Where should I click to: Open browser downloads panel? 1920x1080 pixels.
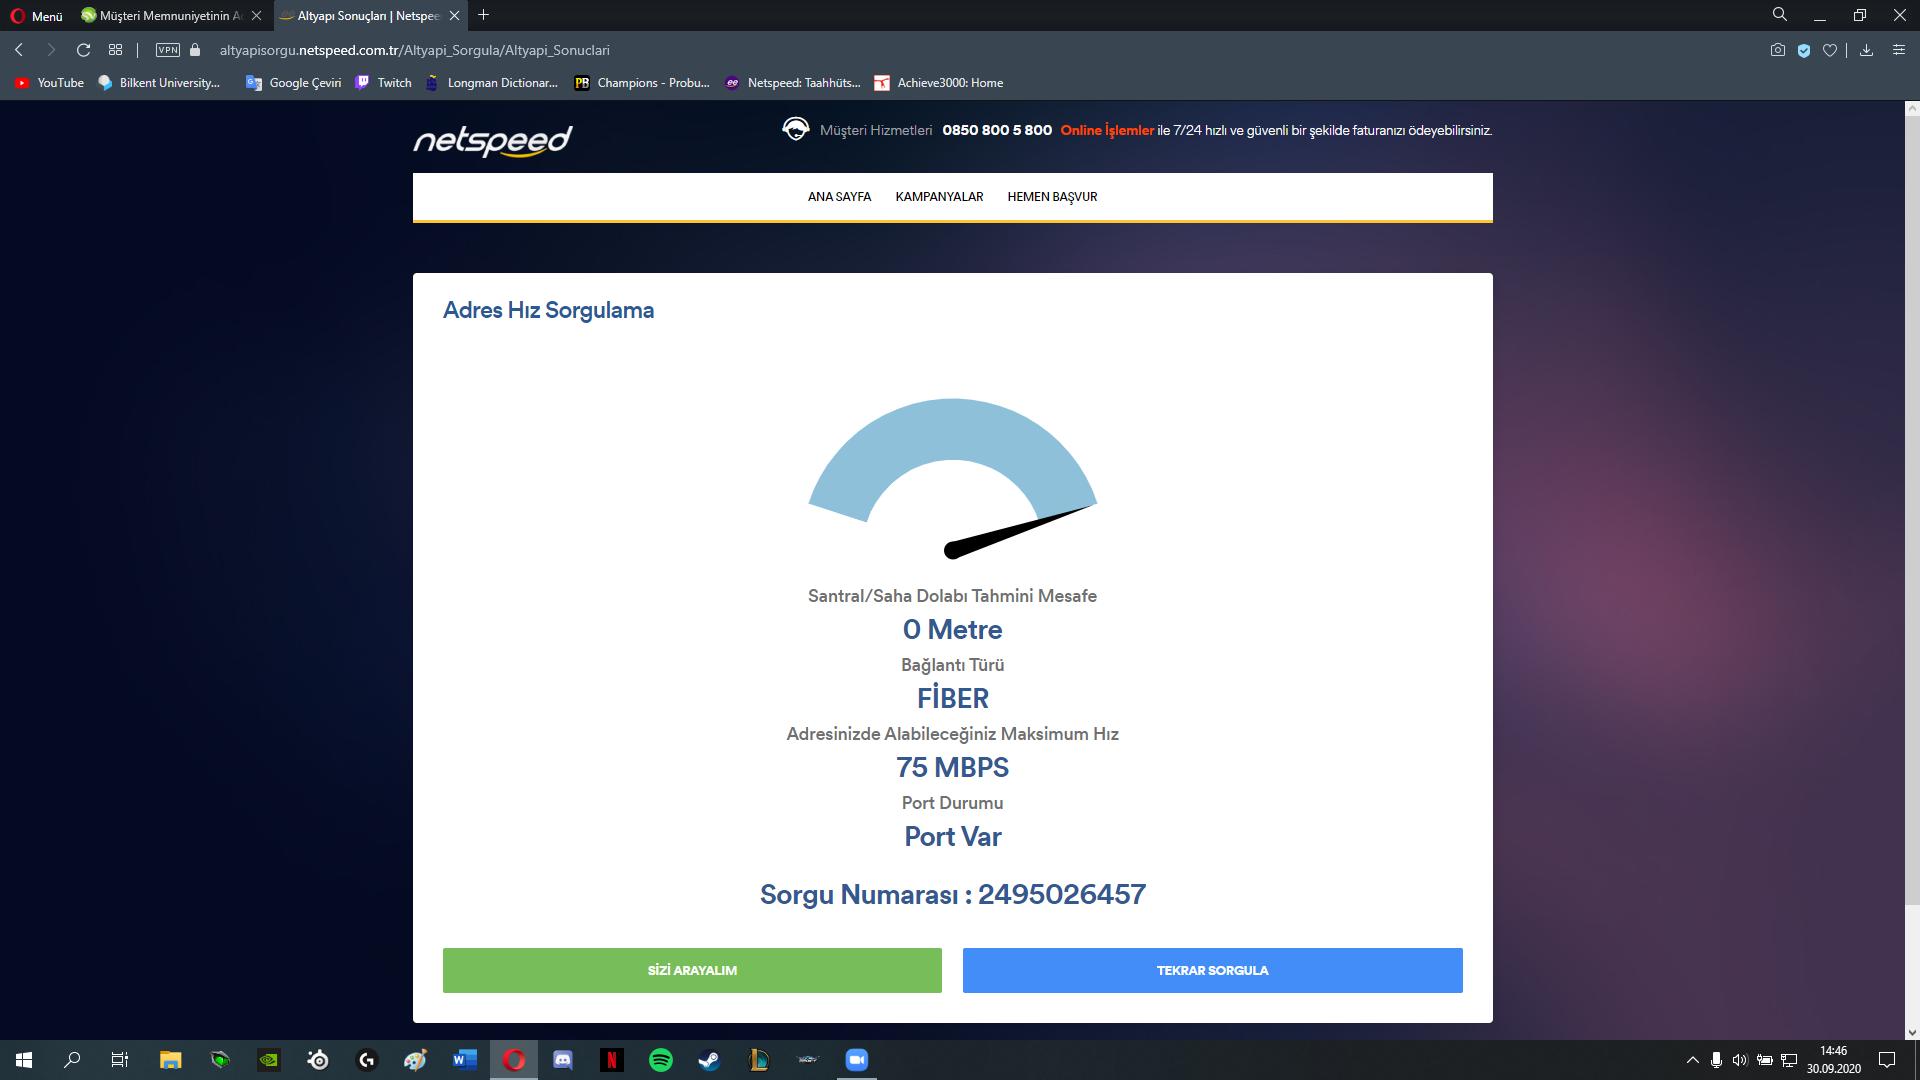pyautogui.click(x=1866, y=50)
